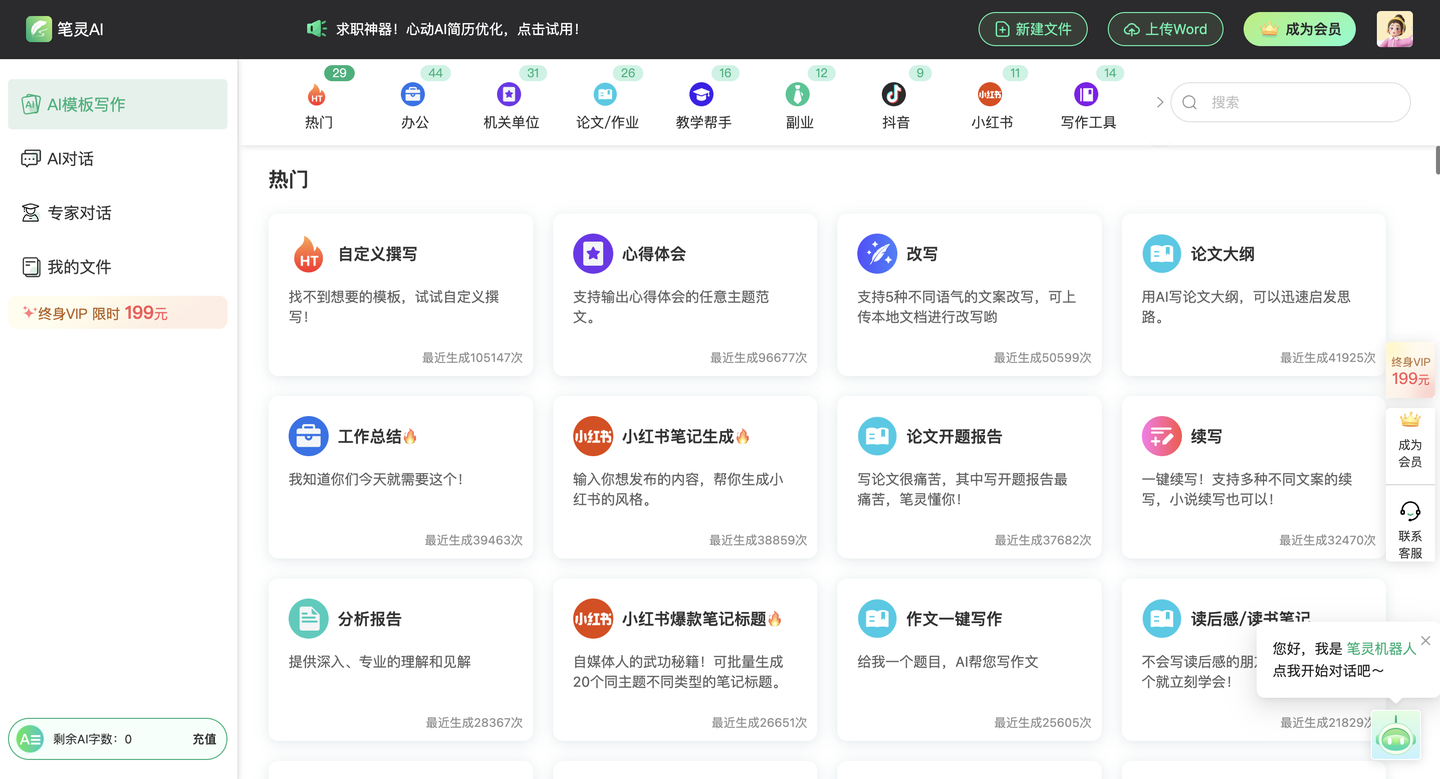
Task: Click 一键续写 description text
Action: click(1247, 489)
